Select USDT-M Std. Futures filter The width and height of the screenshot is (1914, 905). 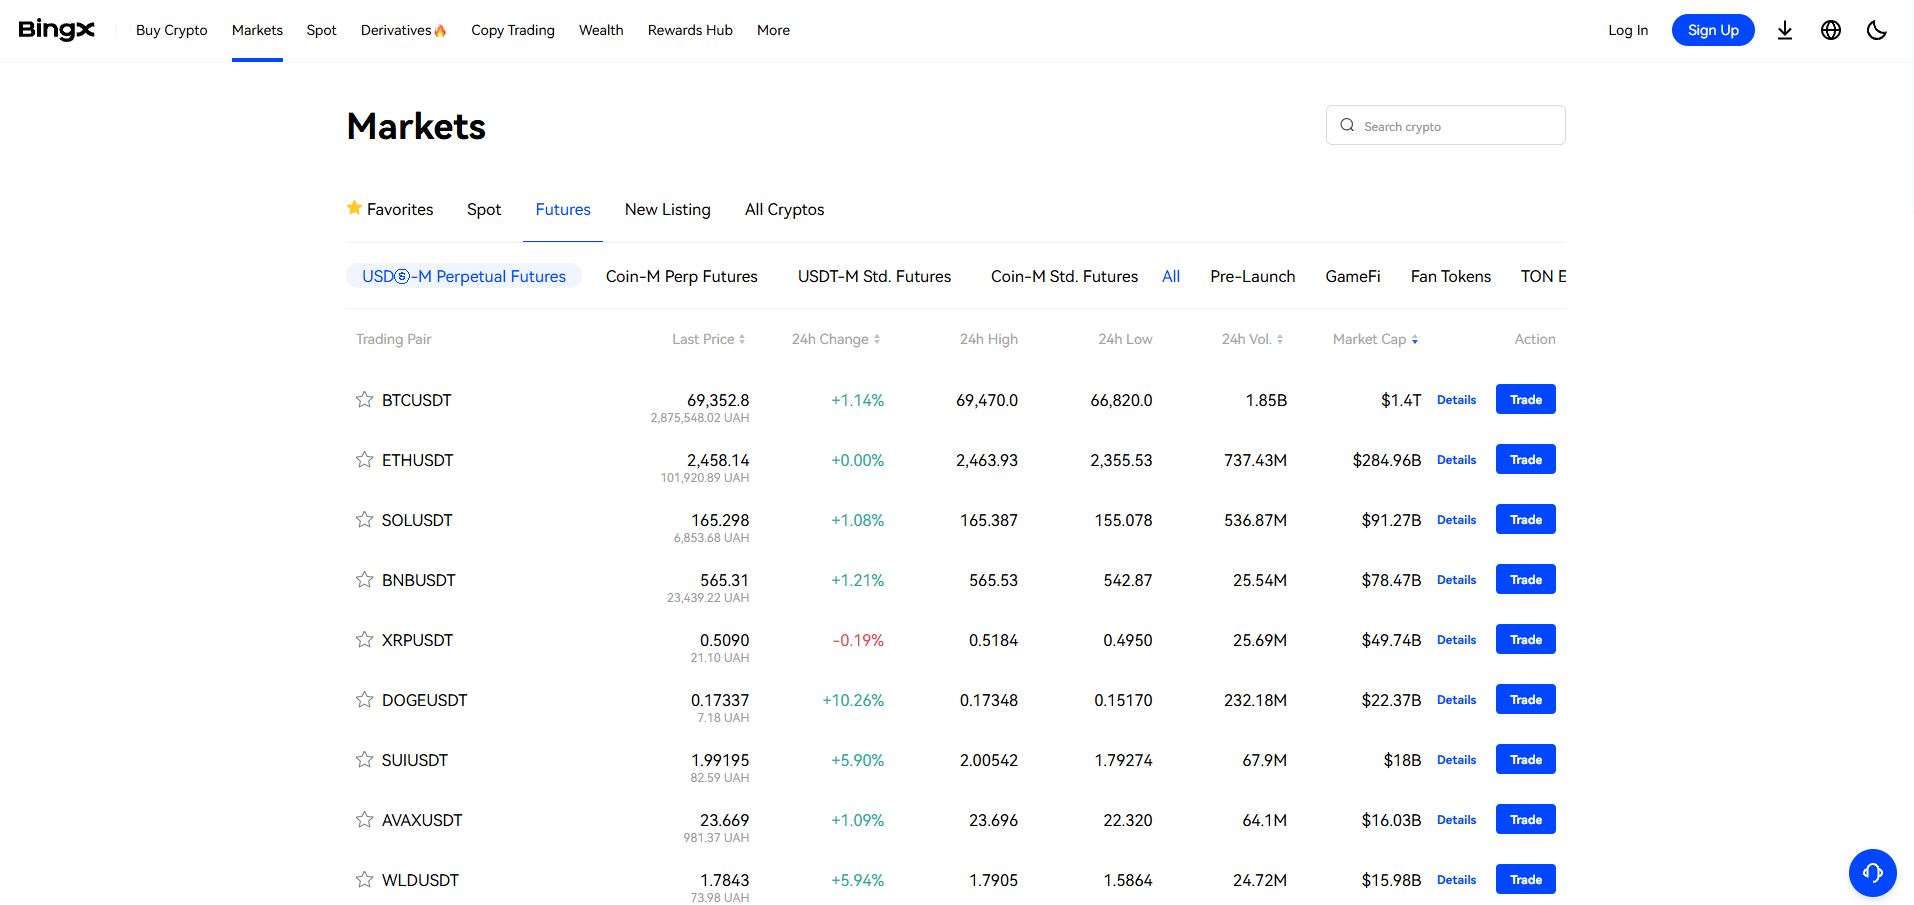coord(875,276)
